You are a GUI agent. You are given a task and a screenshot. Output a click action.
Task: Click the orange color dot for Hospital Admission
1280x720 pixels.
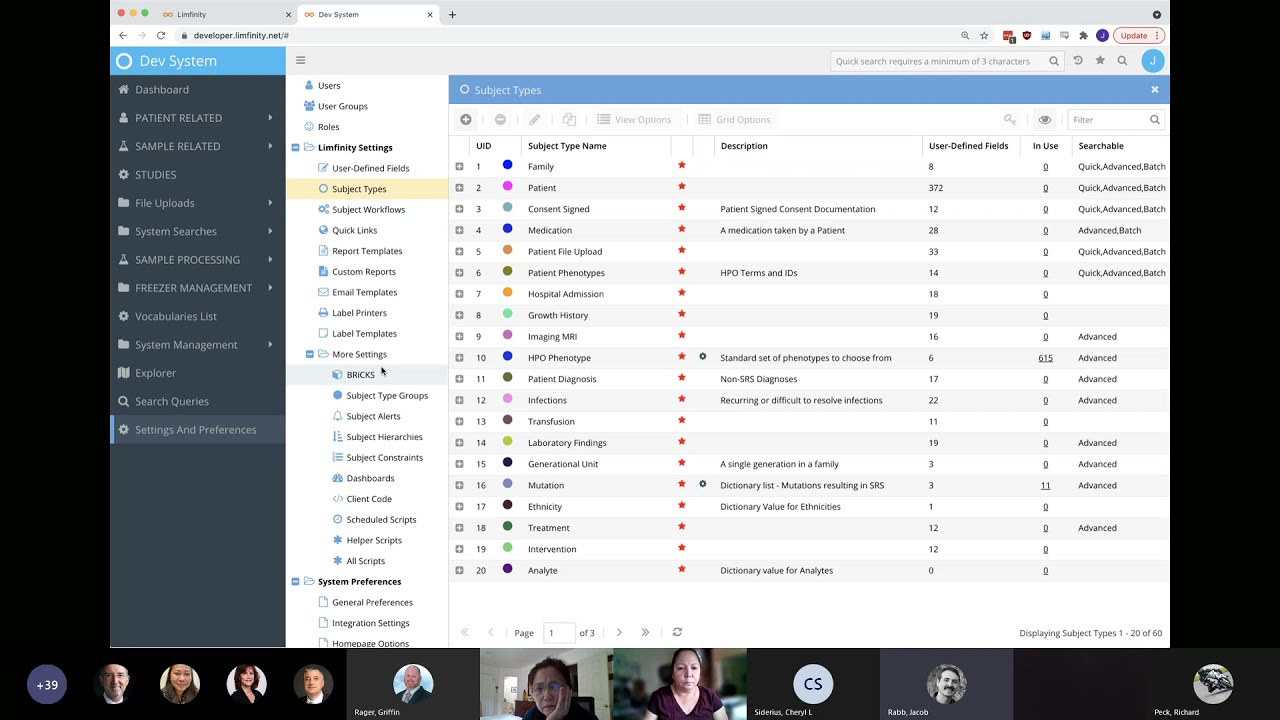[x=507, y=292]
